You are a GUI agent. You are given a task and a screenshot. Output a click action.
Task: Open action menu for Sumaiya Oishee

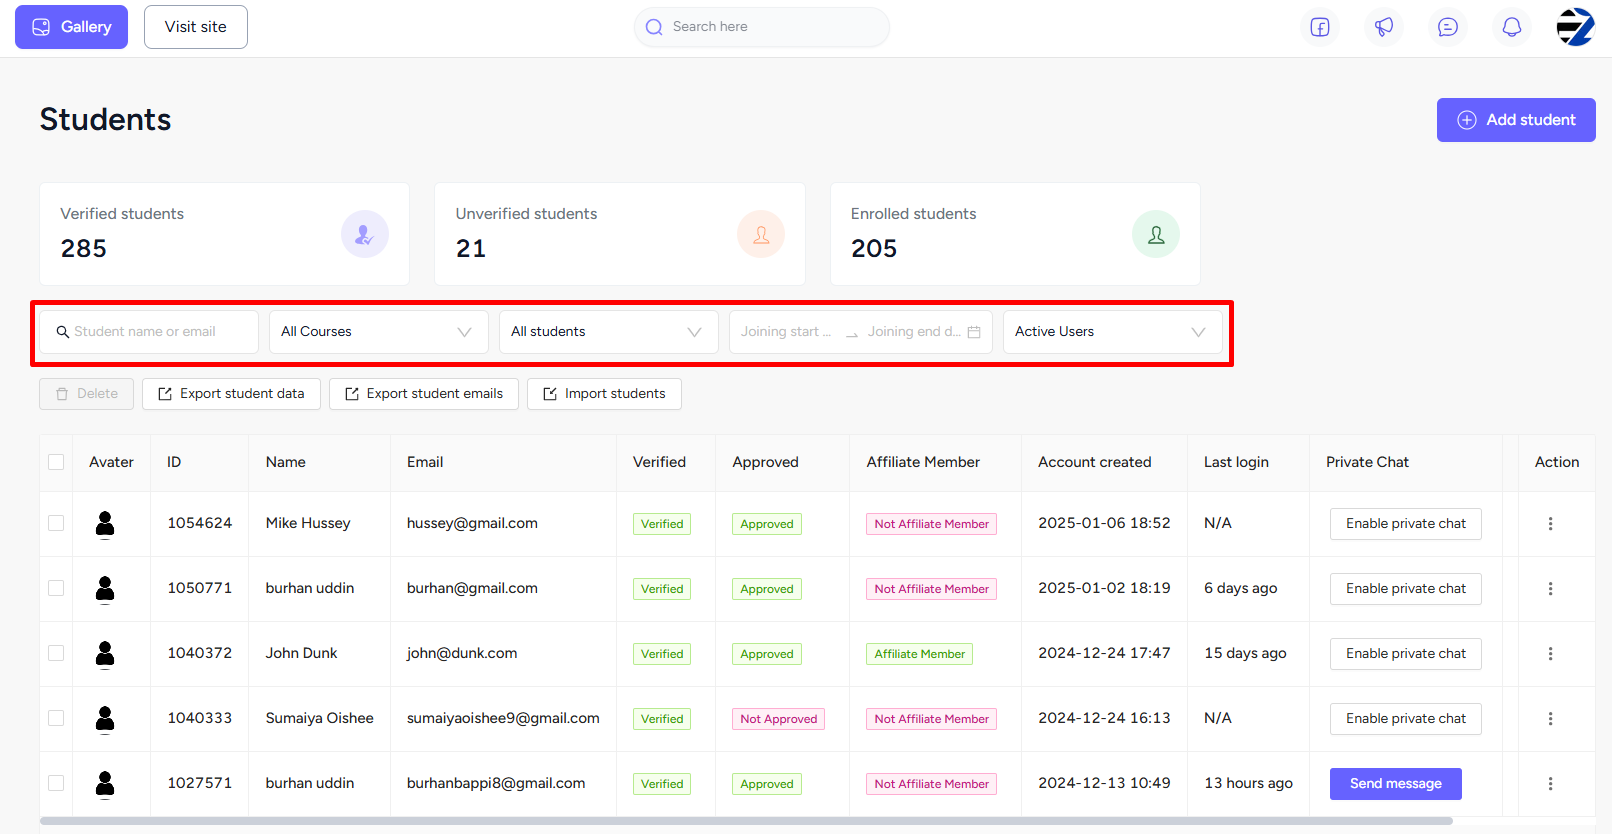point(1551,719)
